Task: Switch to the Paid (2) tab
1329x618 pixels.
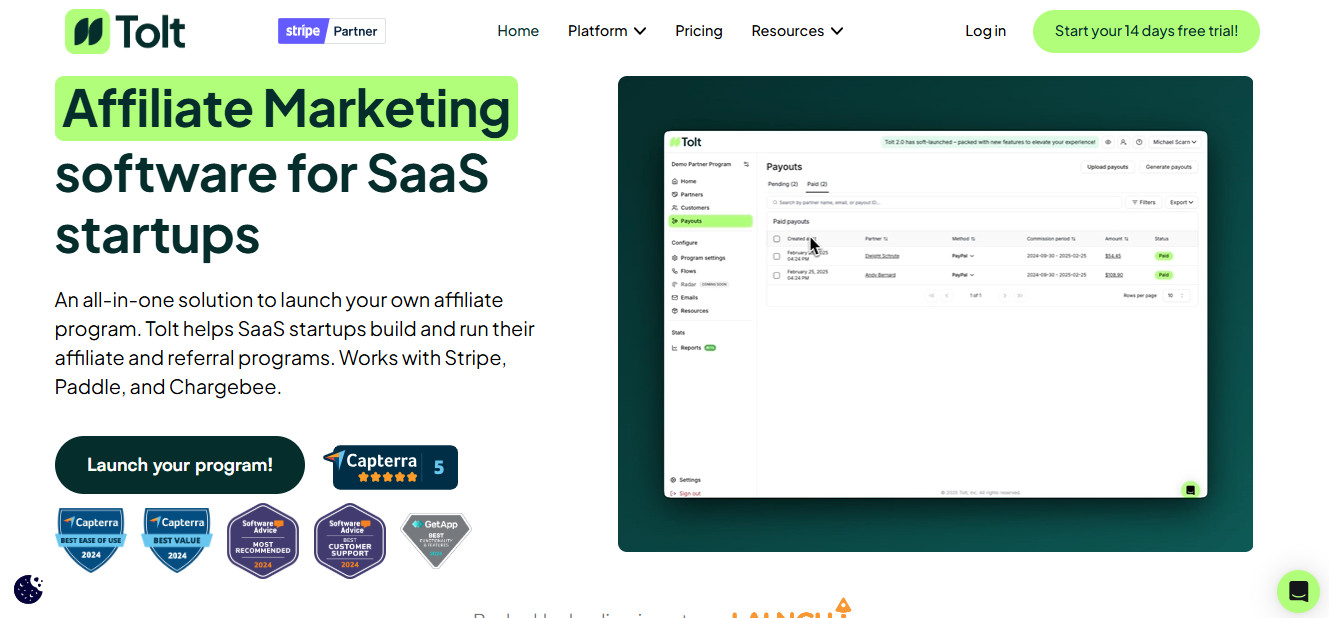Action: (x=817, y=184)
